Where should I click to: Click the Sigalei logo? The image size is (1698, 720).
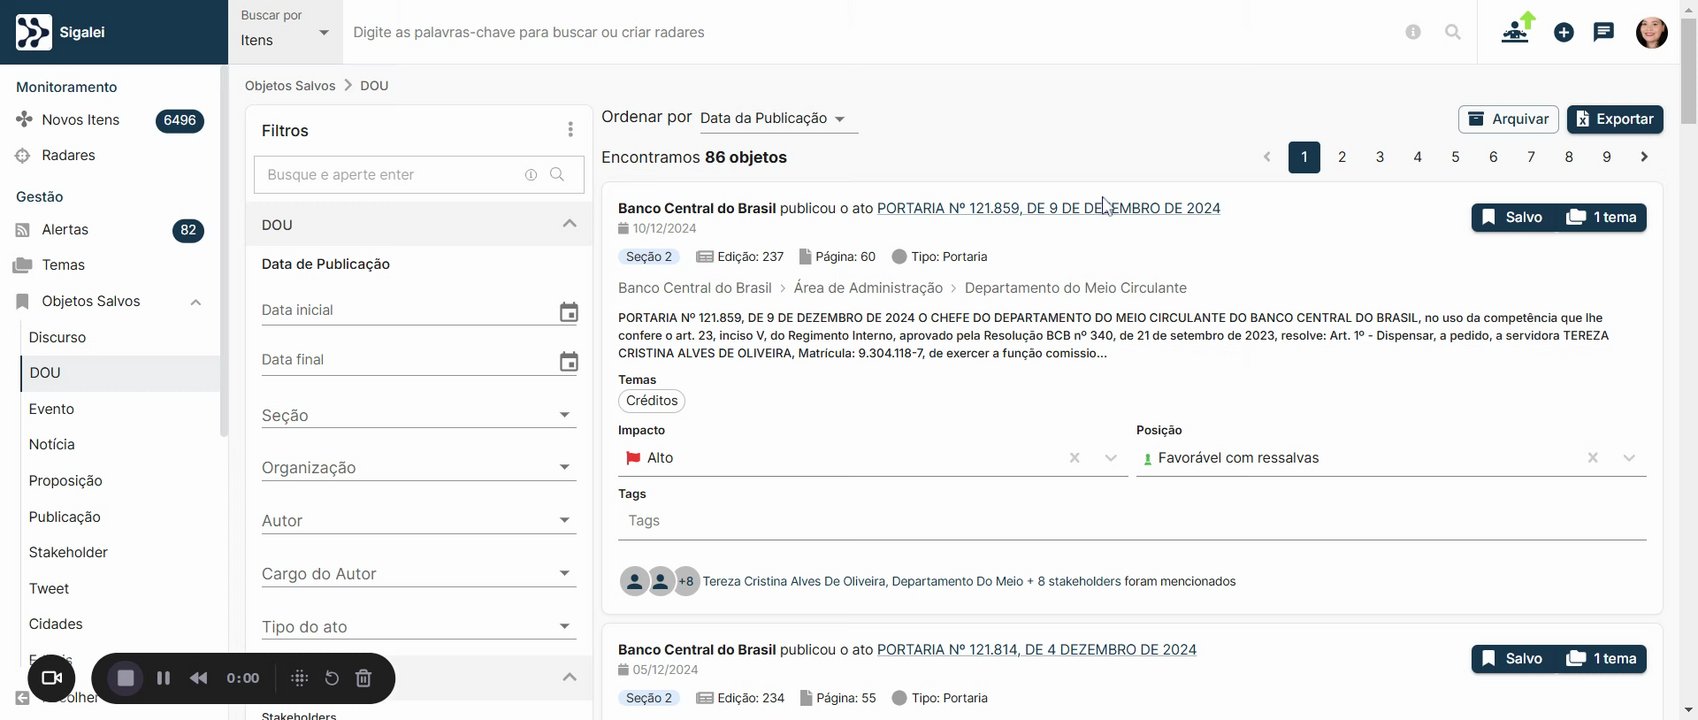(60, 32)
